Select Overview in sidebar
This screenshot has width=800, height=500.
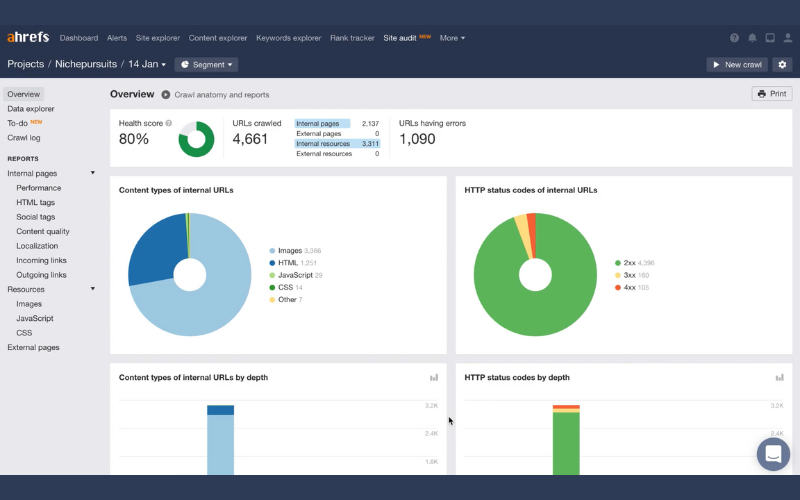click(x=23, y=94)
